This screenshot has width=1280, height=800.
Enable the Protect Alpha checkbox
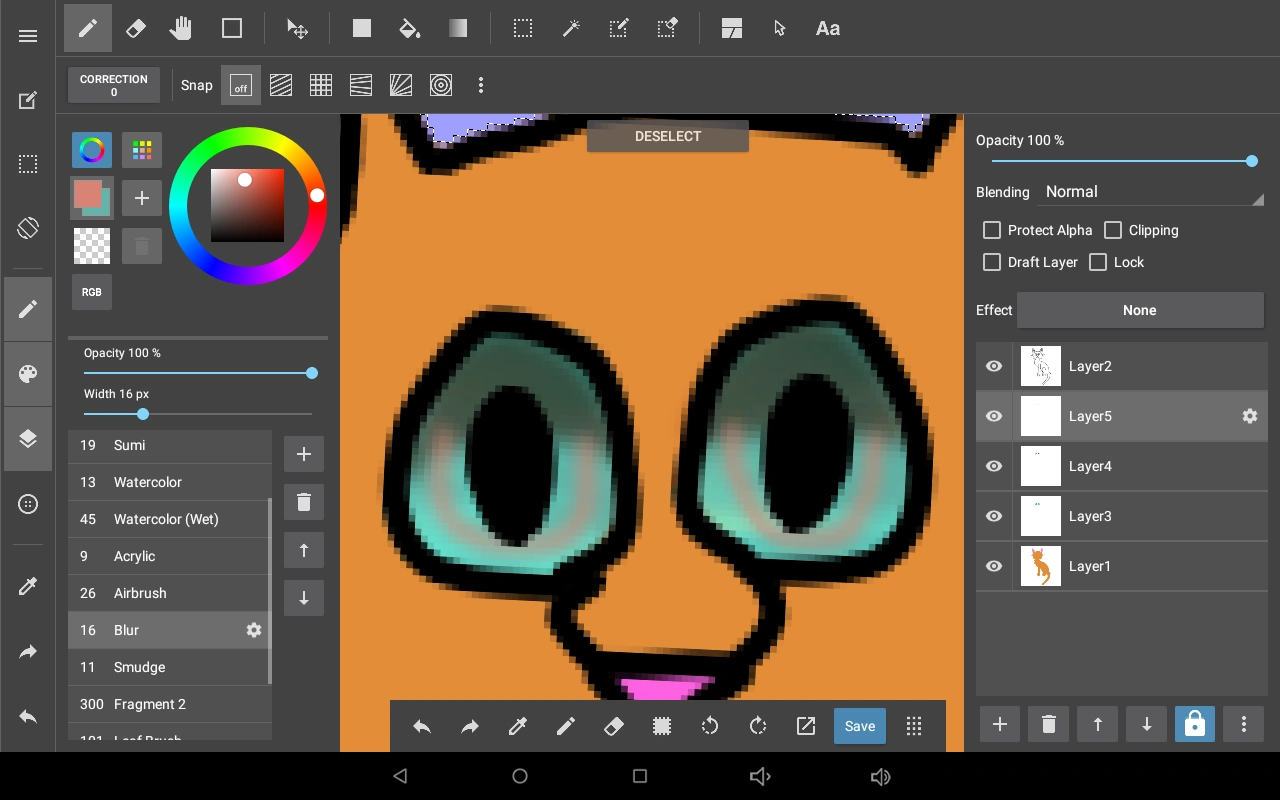click(992, 230)
